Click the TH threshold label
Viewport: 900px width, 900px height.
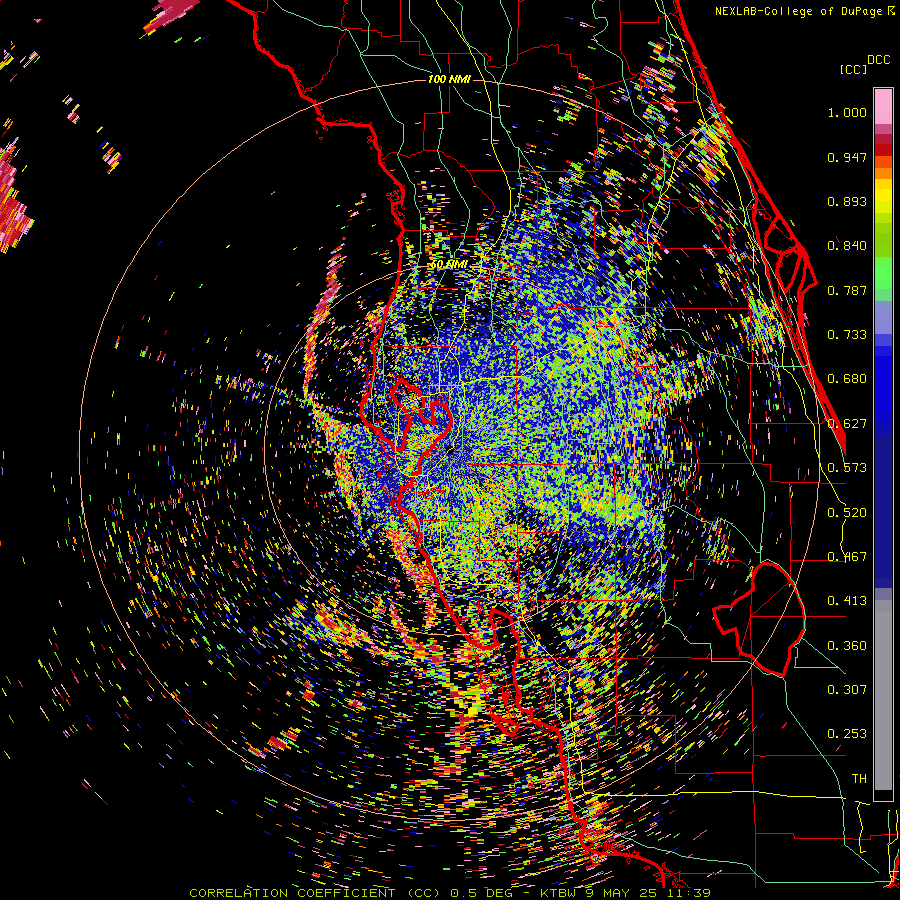[859, 779]
